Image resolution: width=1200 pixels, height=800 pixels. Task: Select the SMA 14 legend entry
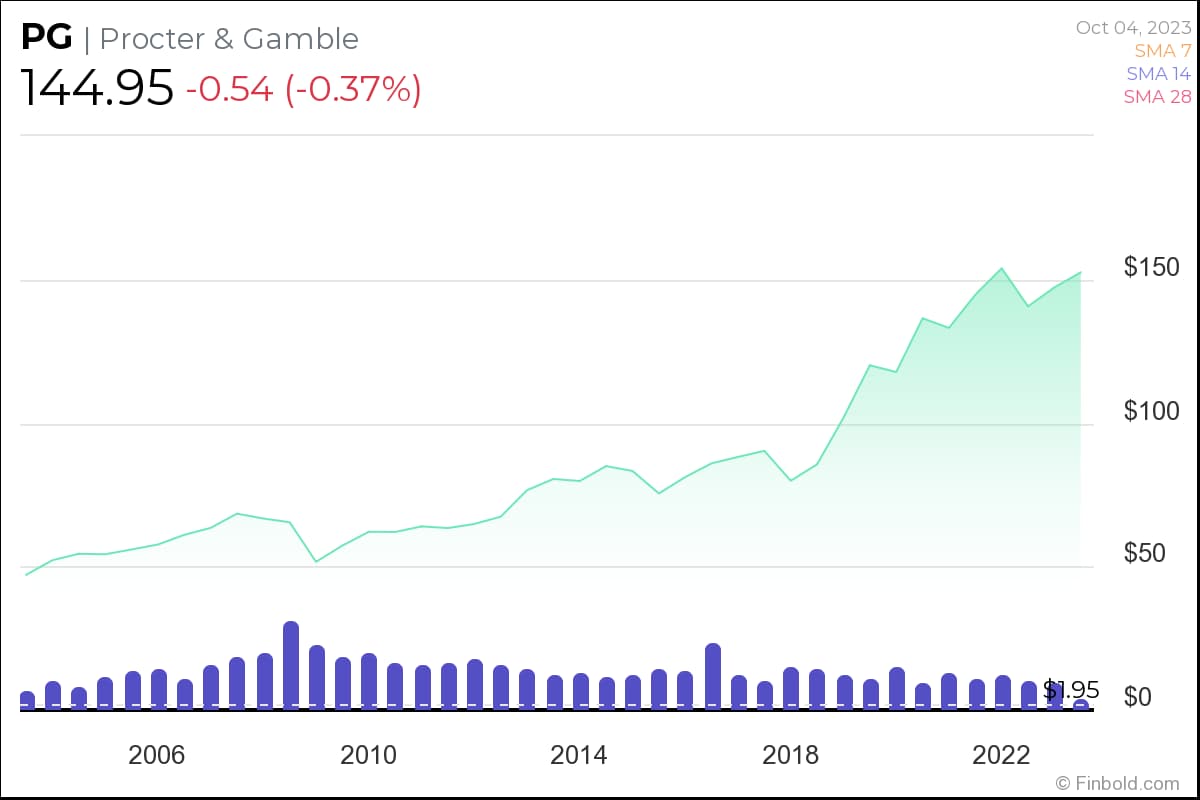point(1159,73)
